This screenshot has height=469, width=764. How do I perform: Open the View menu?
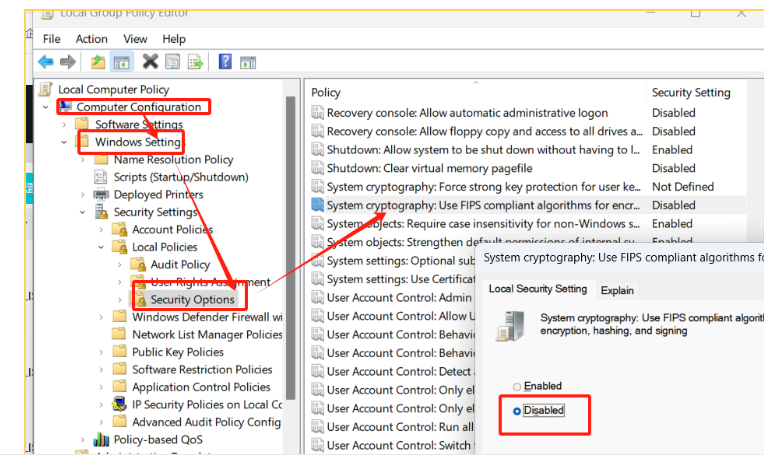coord(135,39)
